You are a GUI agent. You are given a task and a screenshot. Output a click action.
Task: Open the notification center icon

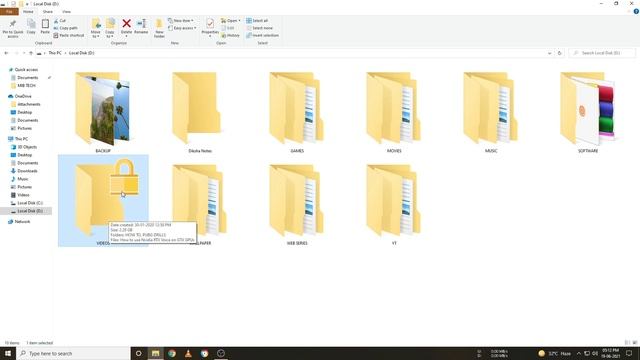[629, 353]
